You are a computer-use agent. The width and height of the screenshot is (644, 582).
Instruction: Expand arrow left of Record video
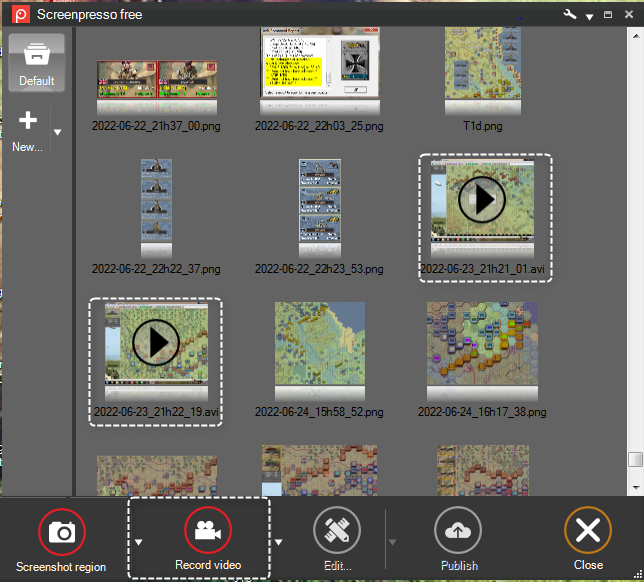[139, 542]
